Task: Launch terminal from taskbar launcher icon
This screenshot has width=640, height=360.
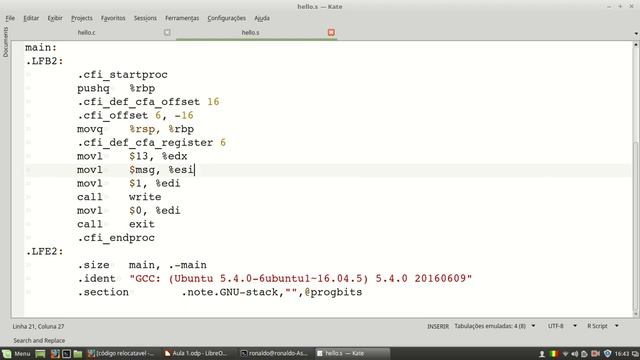Action: coord(66,353)
